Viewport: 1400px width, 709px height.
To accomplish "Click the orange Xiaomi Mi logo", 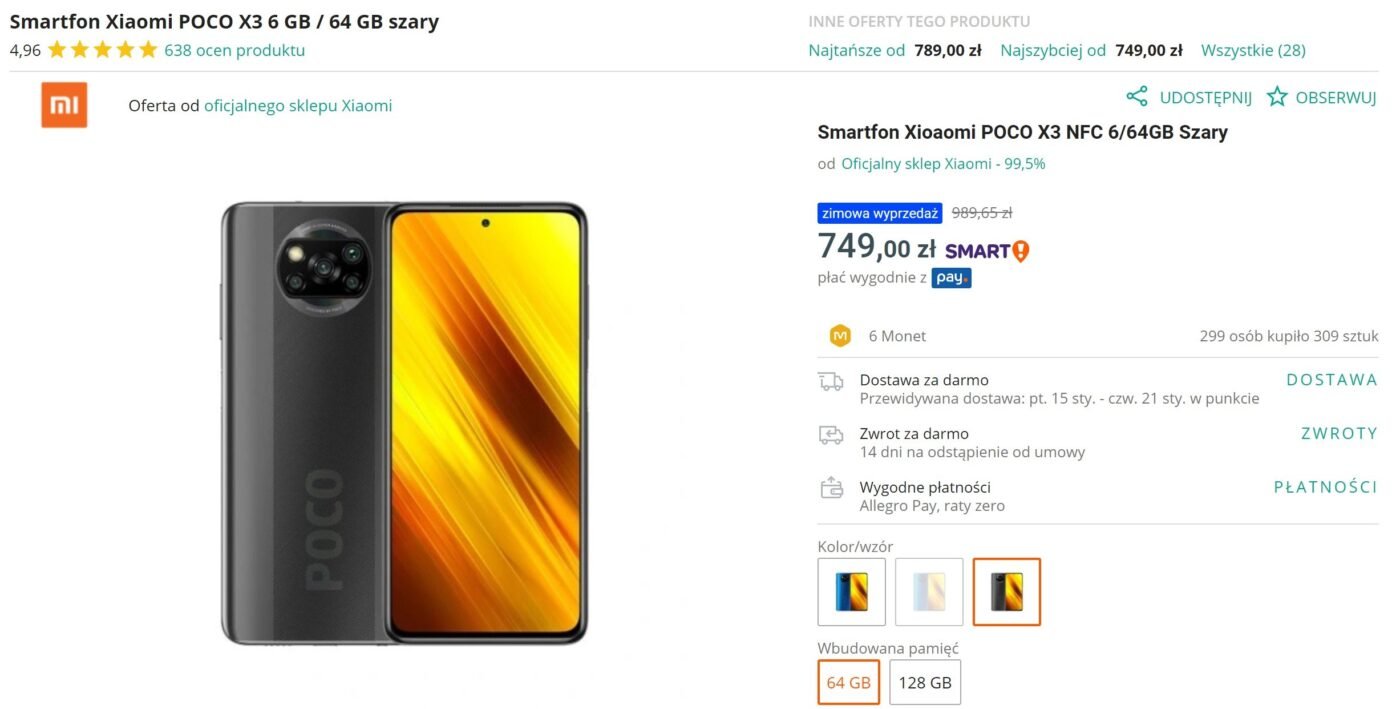I will coord(64,105).
